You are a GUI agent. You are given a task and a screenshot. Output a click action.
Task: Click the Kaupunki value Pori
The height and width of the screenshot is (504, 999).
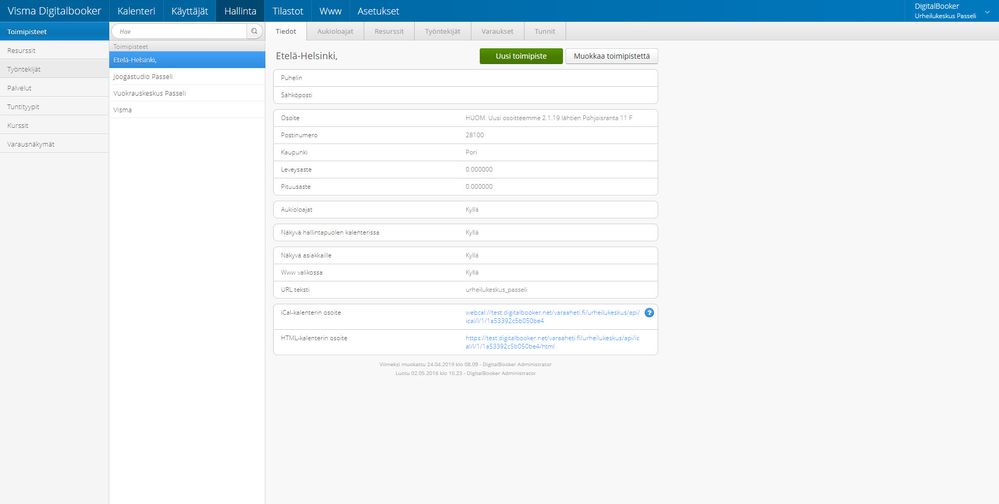coord(471,152)
